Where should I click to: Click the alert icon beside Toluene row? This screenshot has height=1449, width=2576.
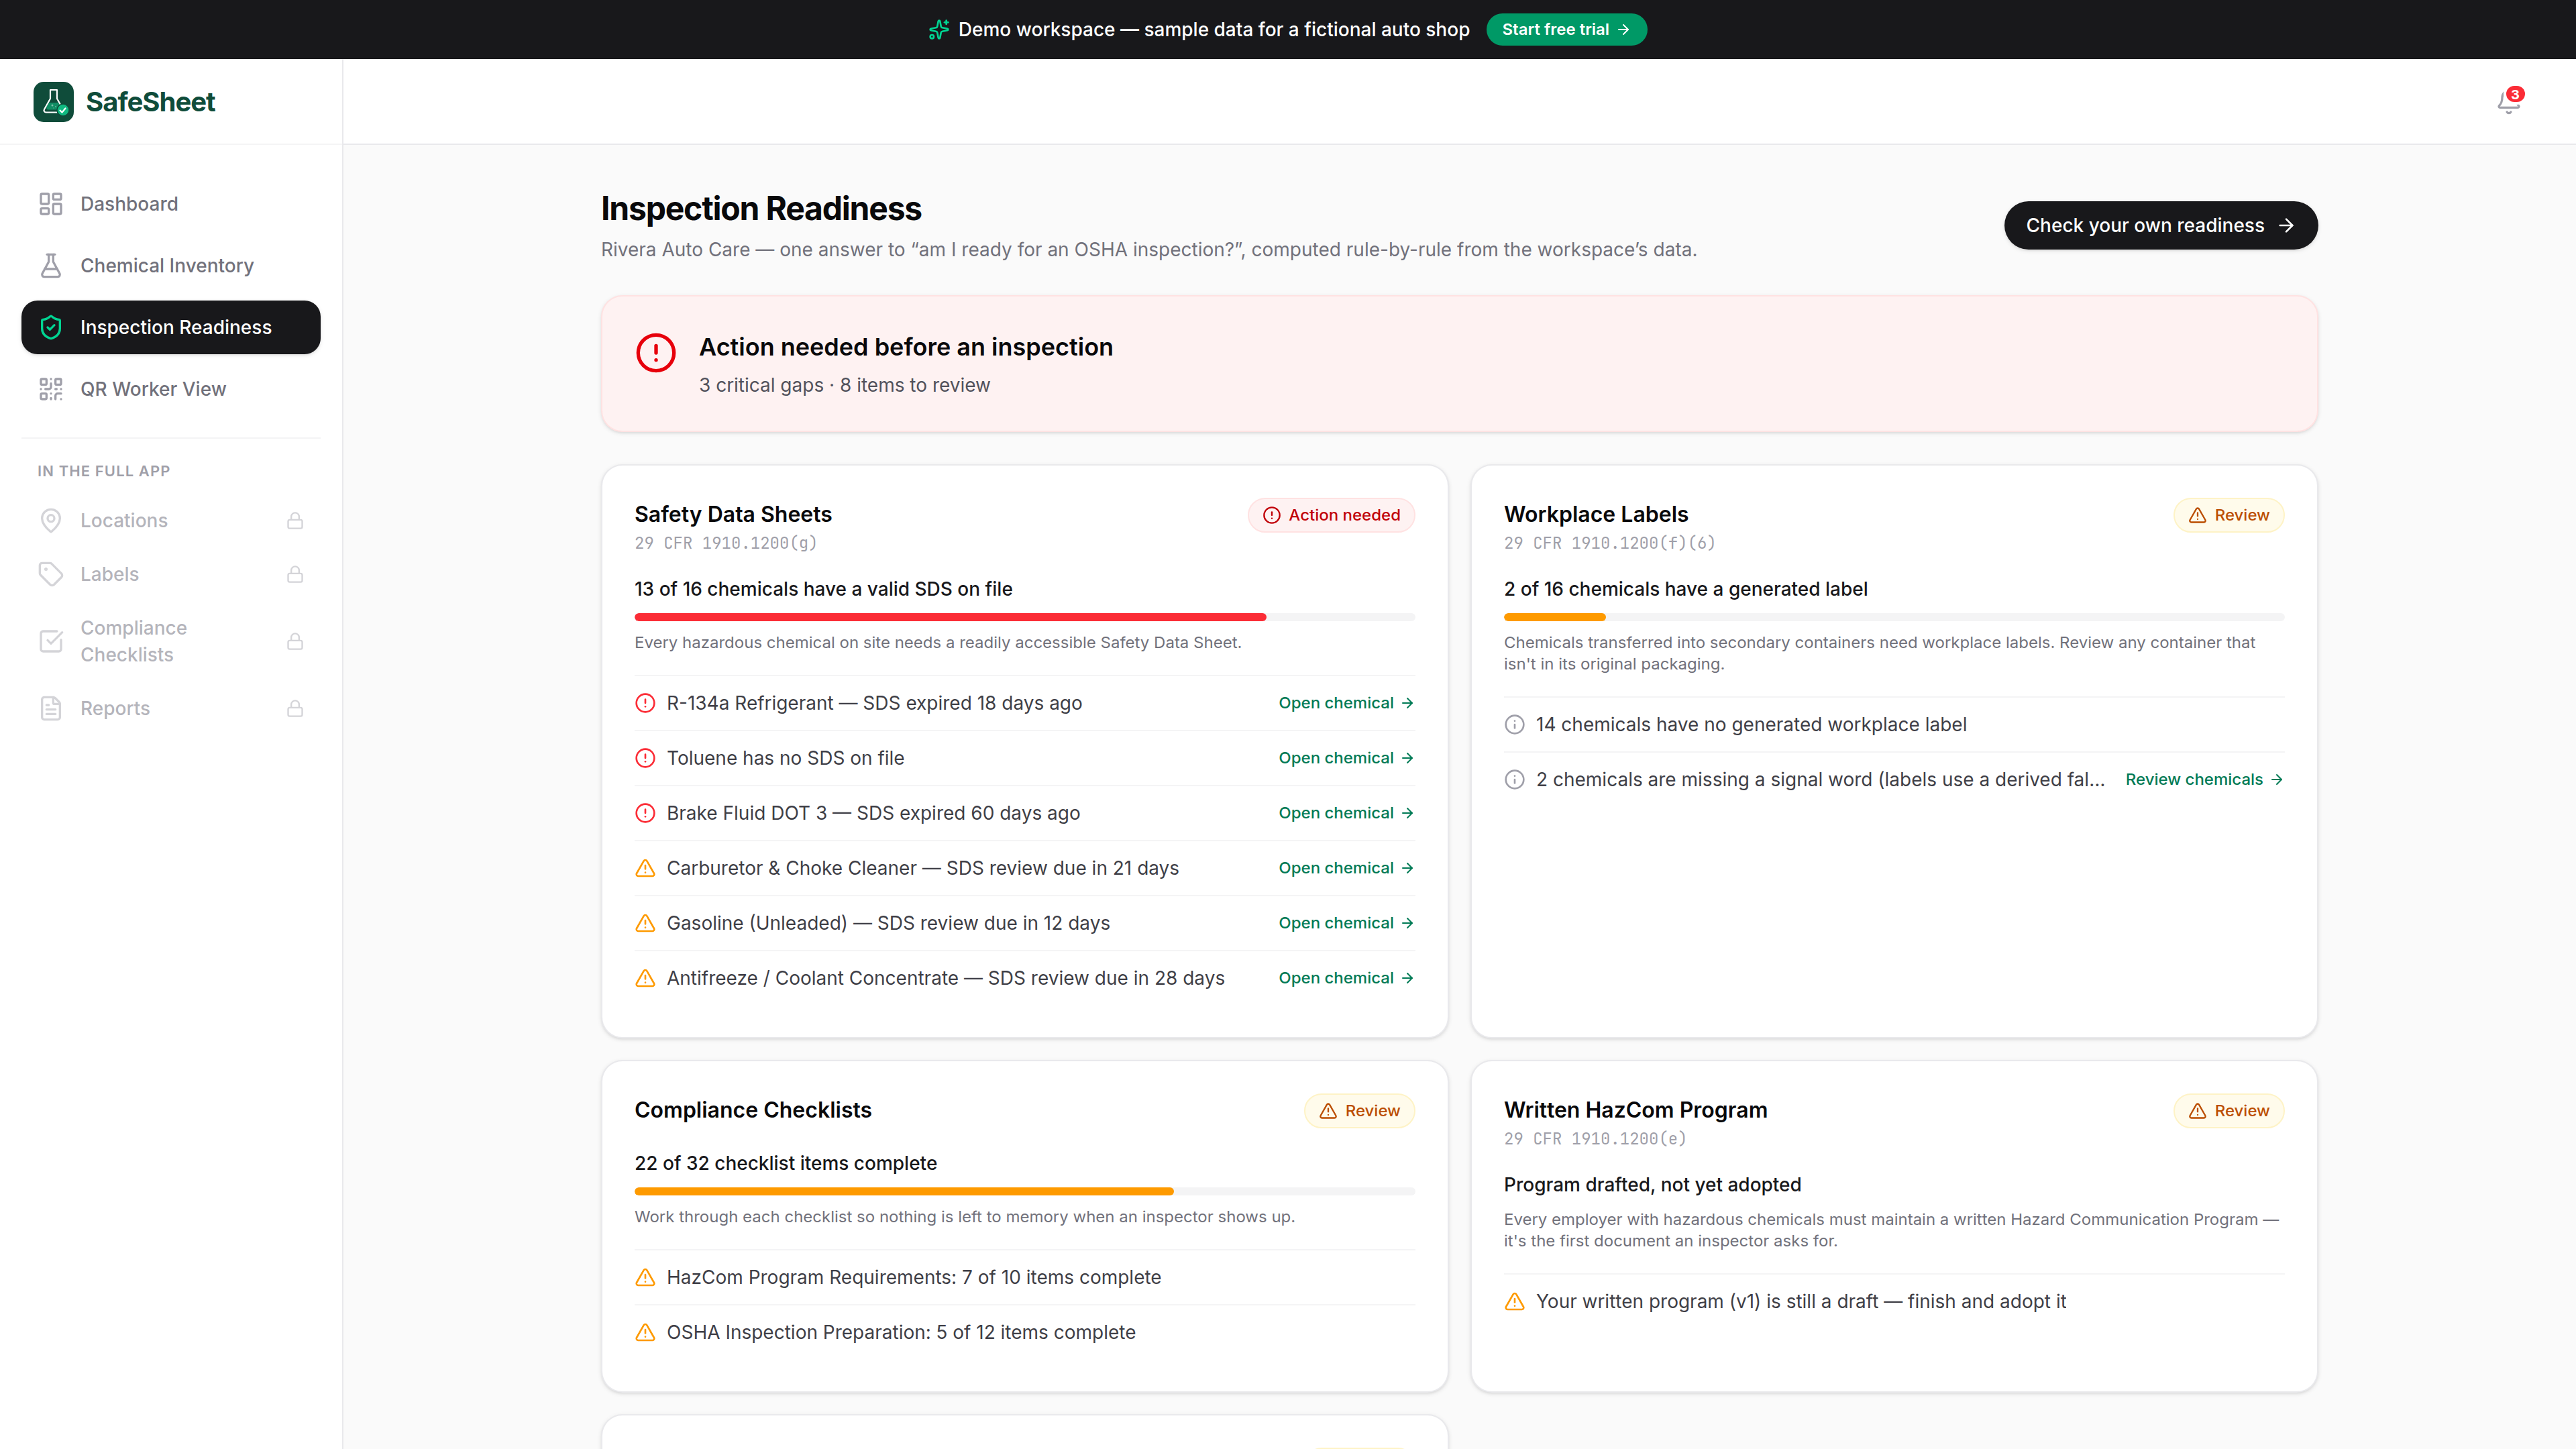click(645, 758)
